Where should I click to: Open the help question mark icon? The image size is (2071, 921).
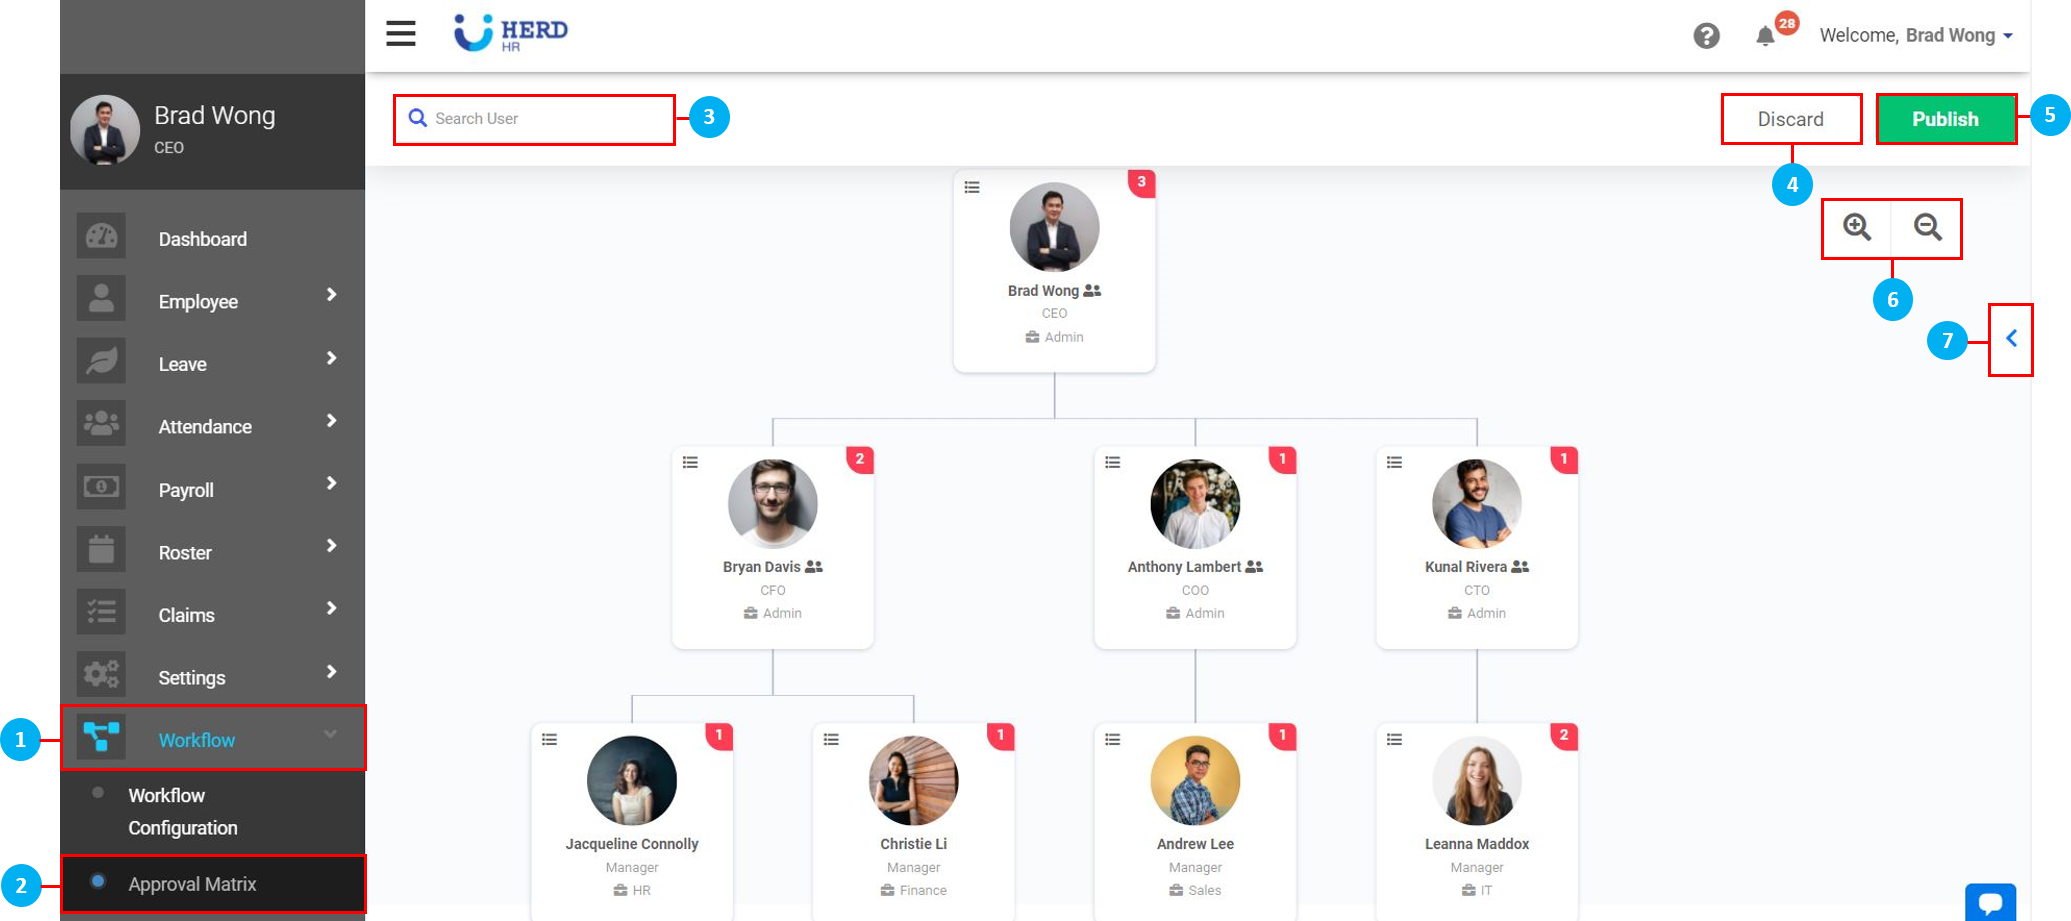(x=1706, y=36)
